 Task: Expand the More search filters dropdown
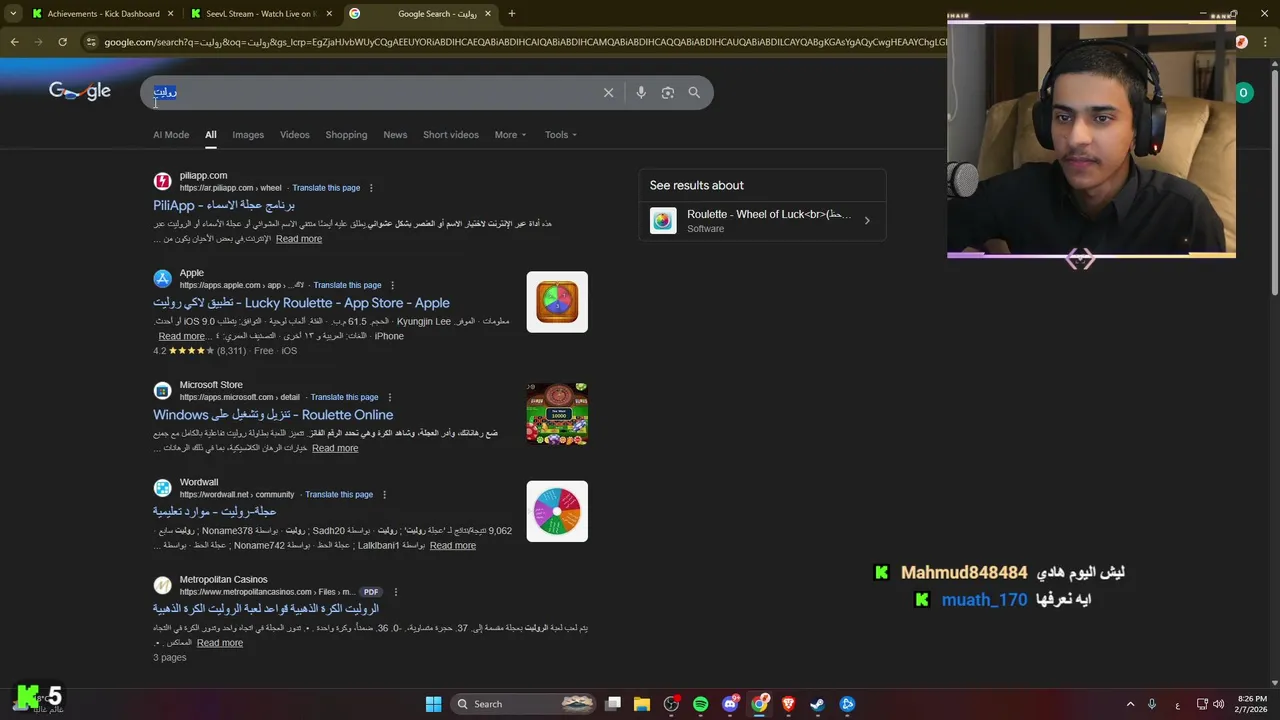click(510, 135)
